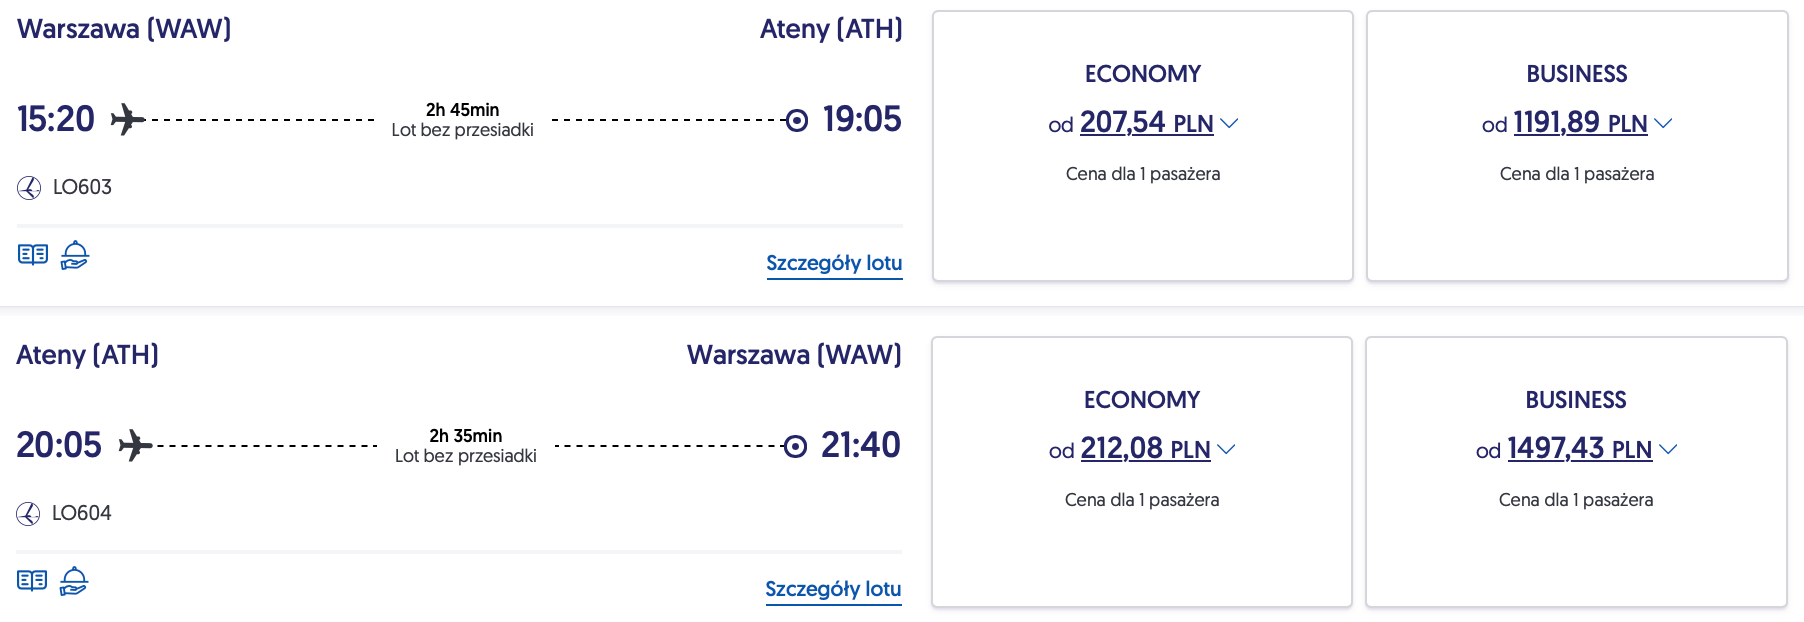
Task: Click the meal service icon under LO603
Action: (75, 255)
